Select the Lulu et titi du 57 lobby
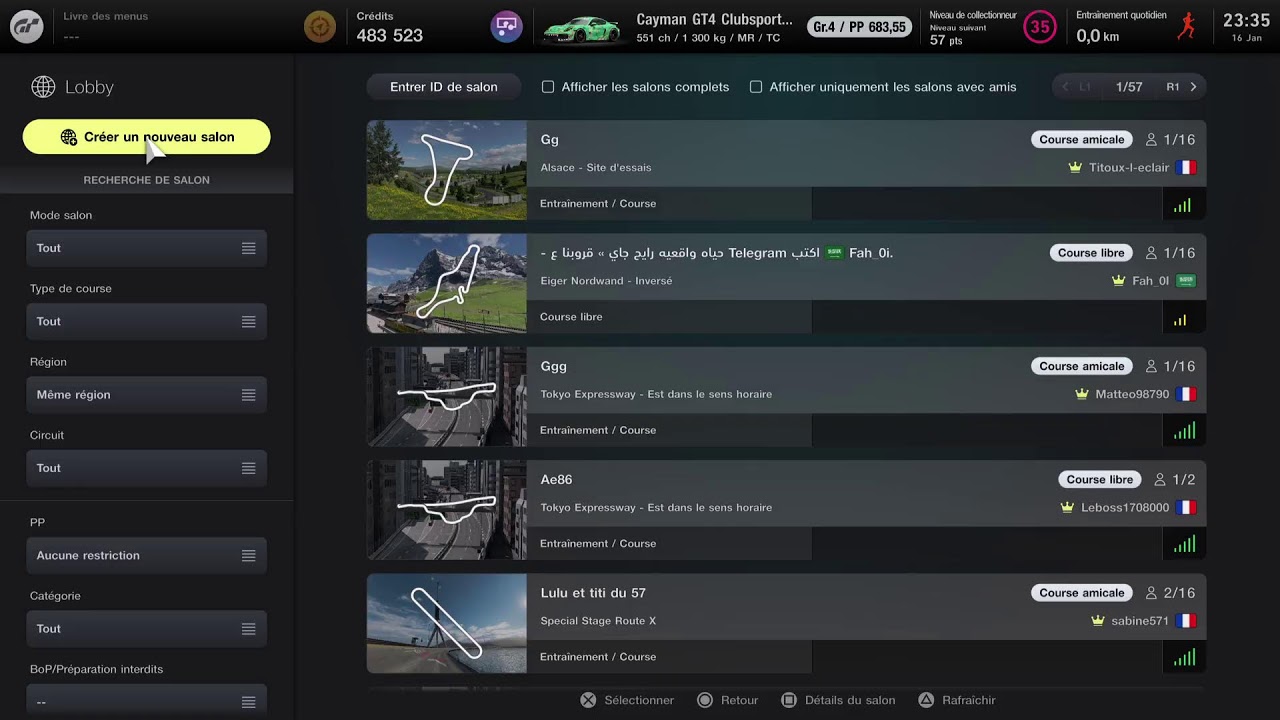 pyautogui.click(x=786, y=623)
